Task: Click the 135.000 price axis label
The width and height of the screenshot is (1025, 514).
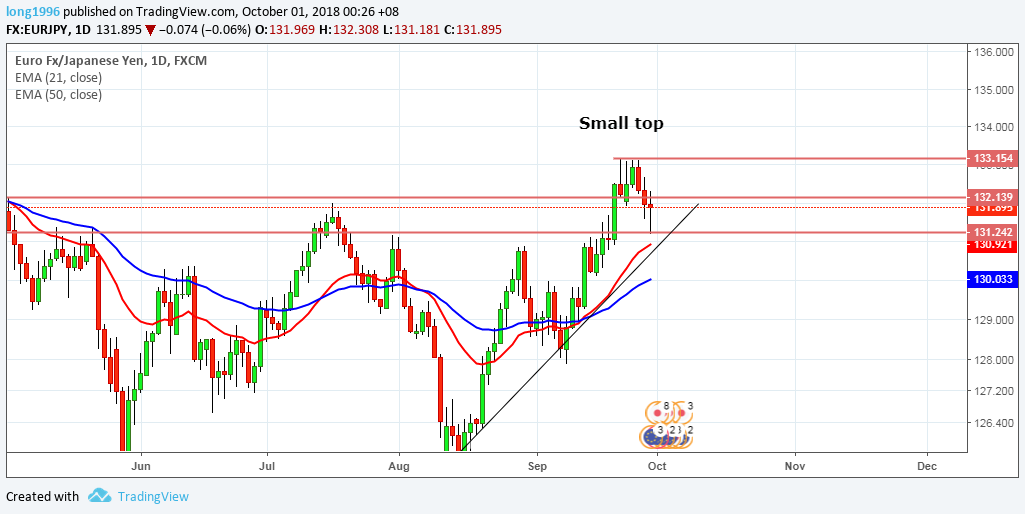Action: pos(994,90)
